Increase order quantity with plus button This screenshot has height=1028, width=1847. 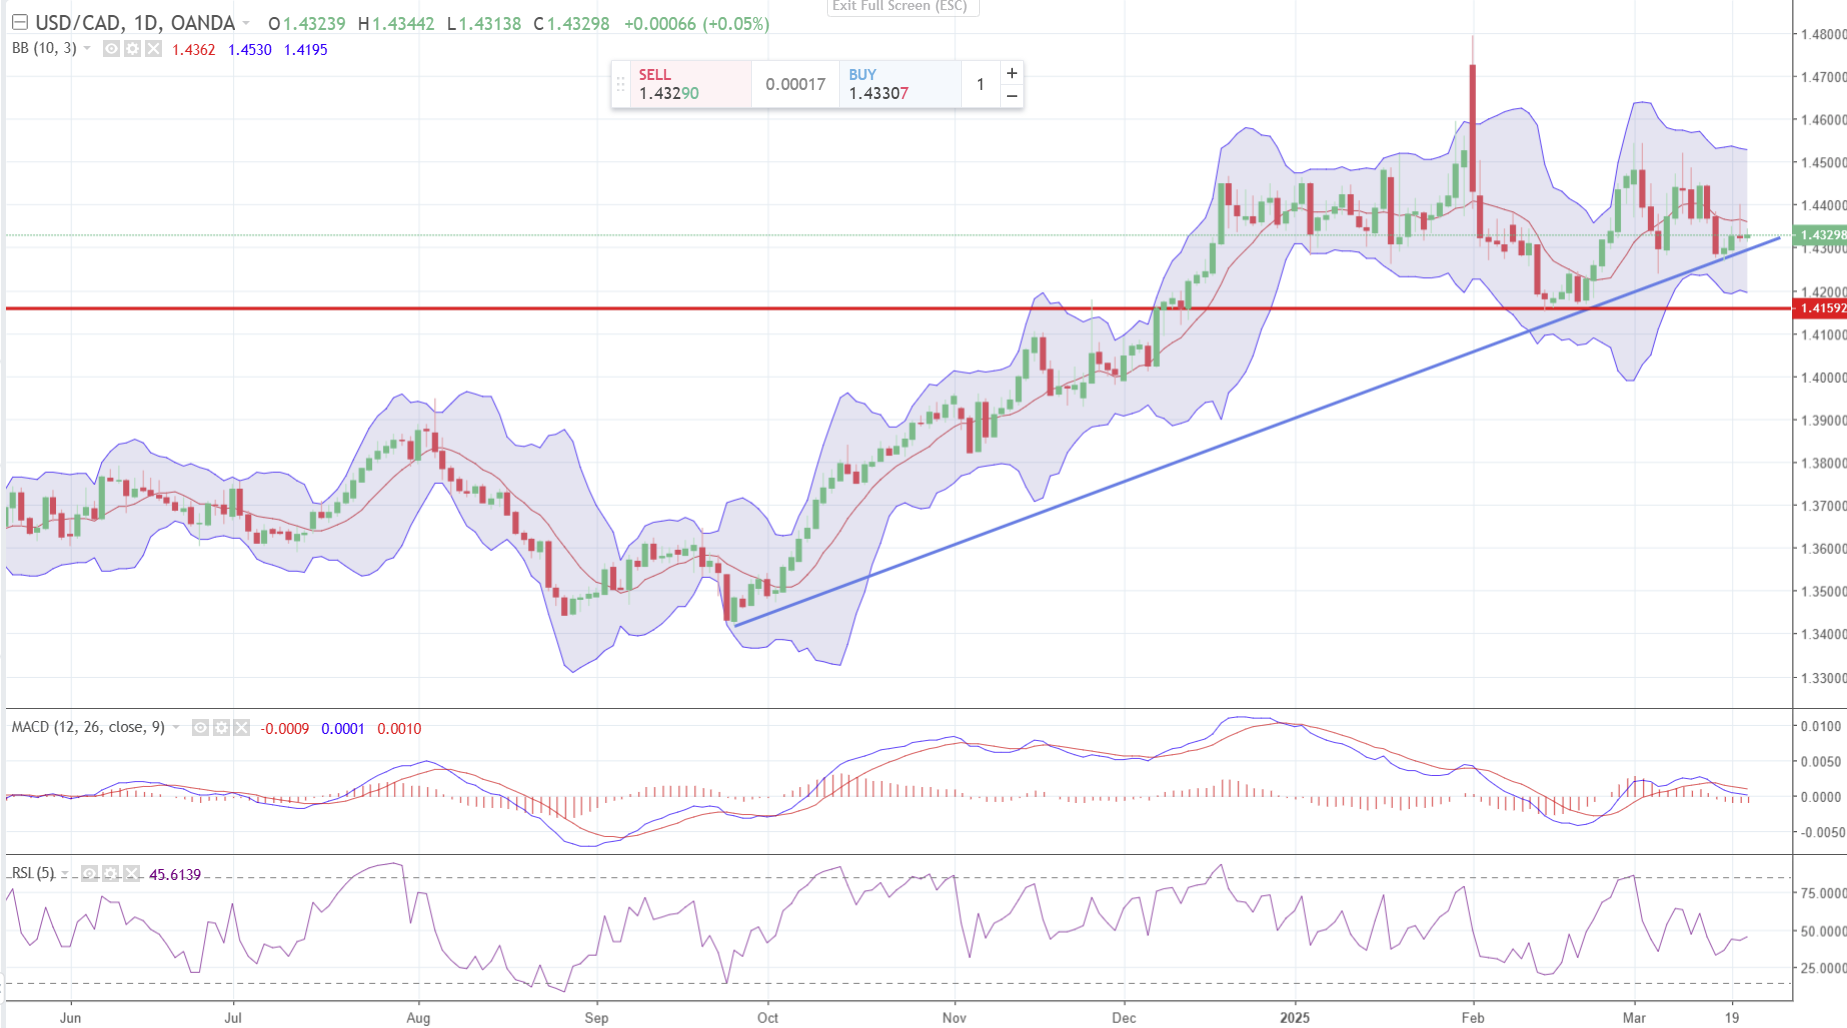point(1012,73)
